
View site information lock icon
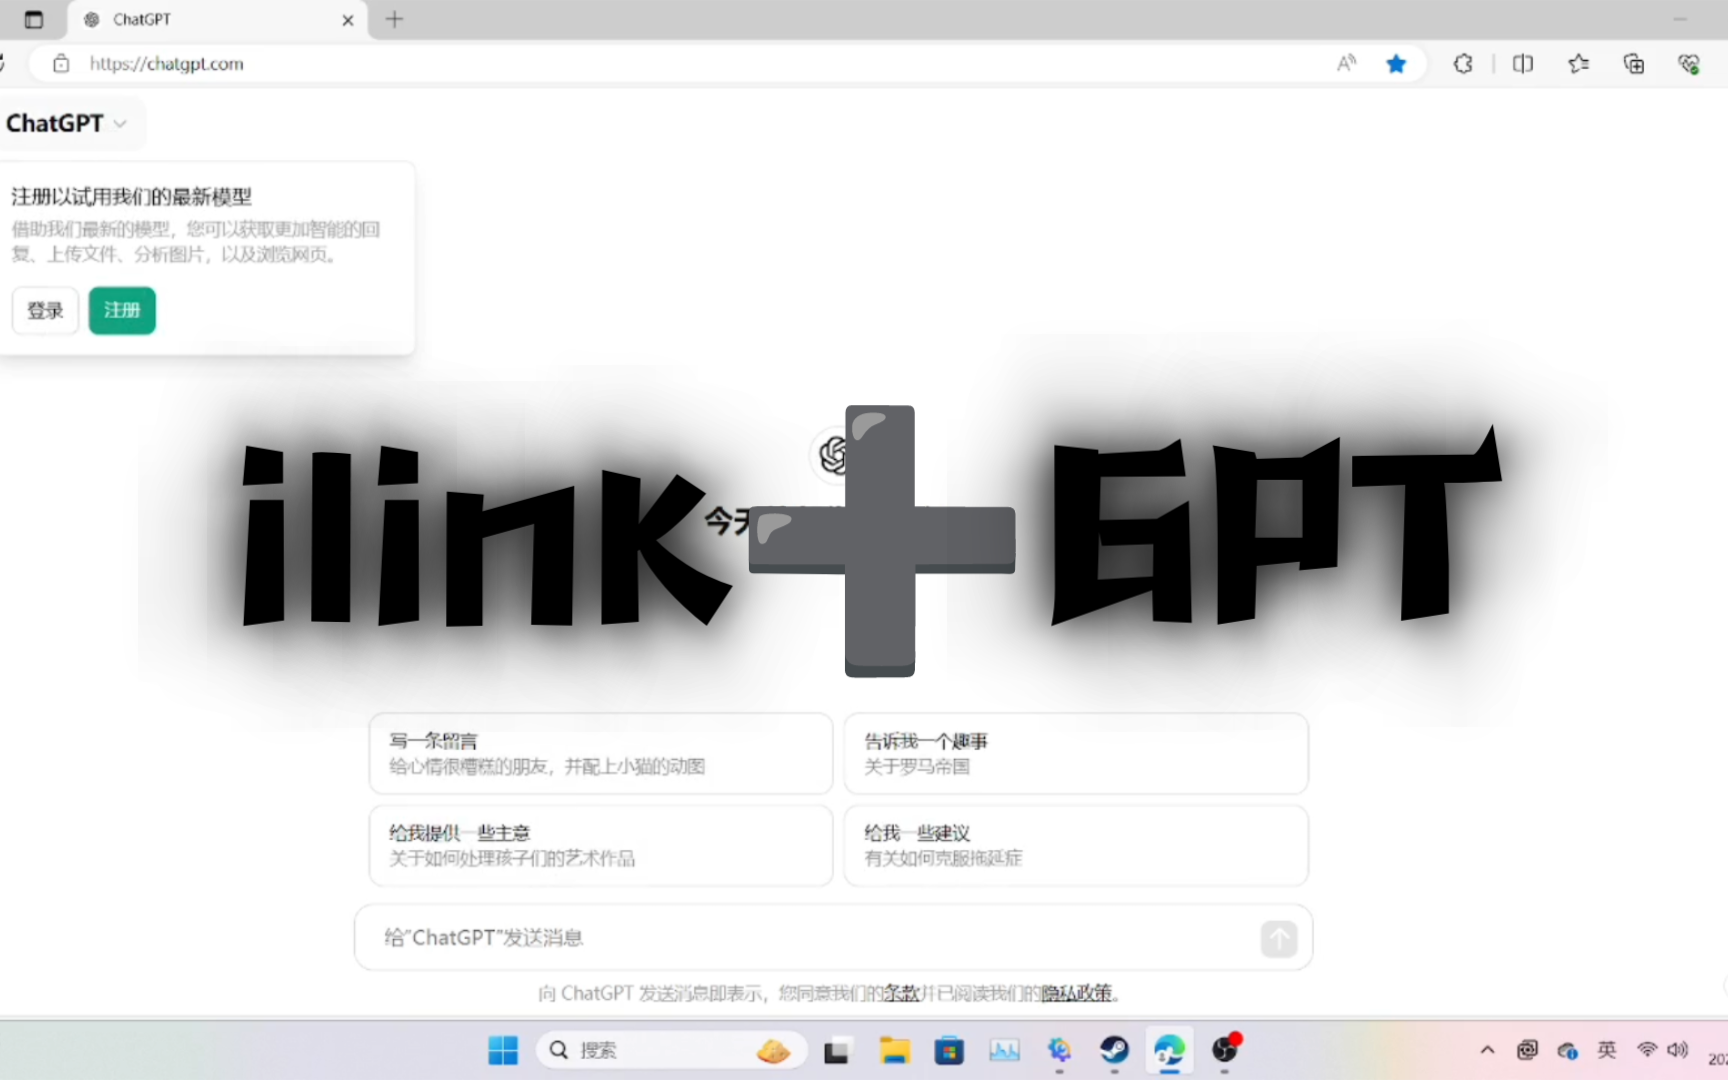(x=61, y=64)
